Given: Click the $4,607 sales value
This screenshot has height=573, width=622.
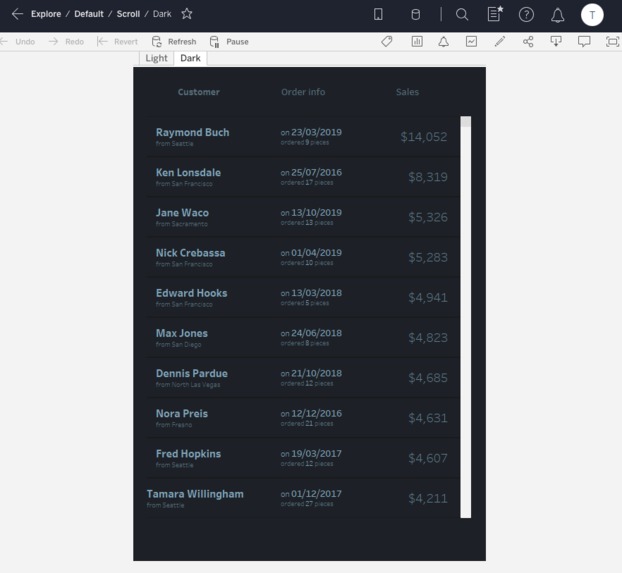Looking at the screenshot, I should point(428,458).
